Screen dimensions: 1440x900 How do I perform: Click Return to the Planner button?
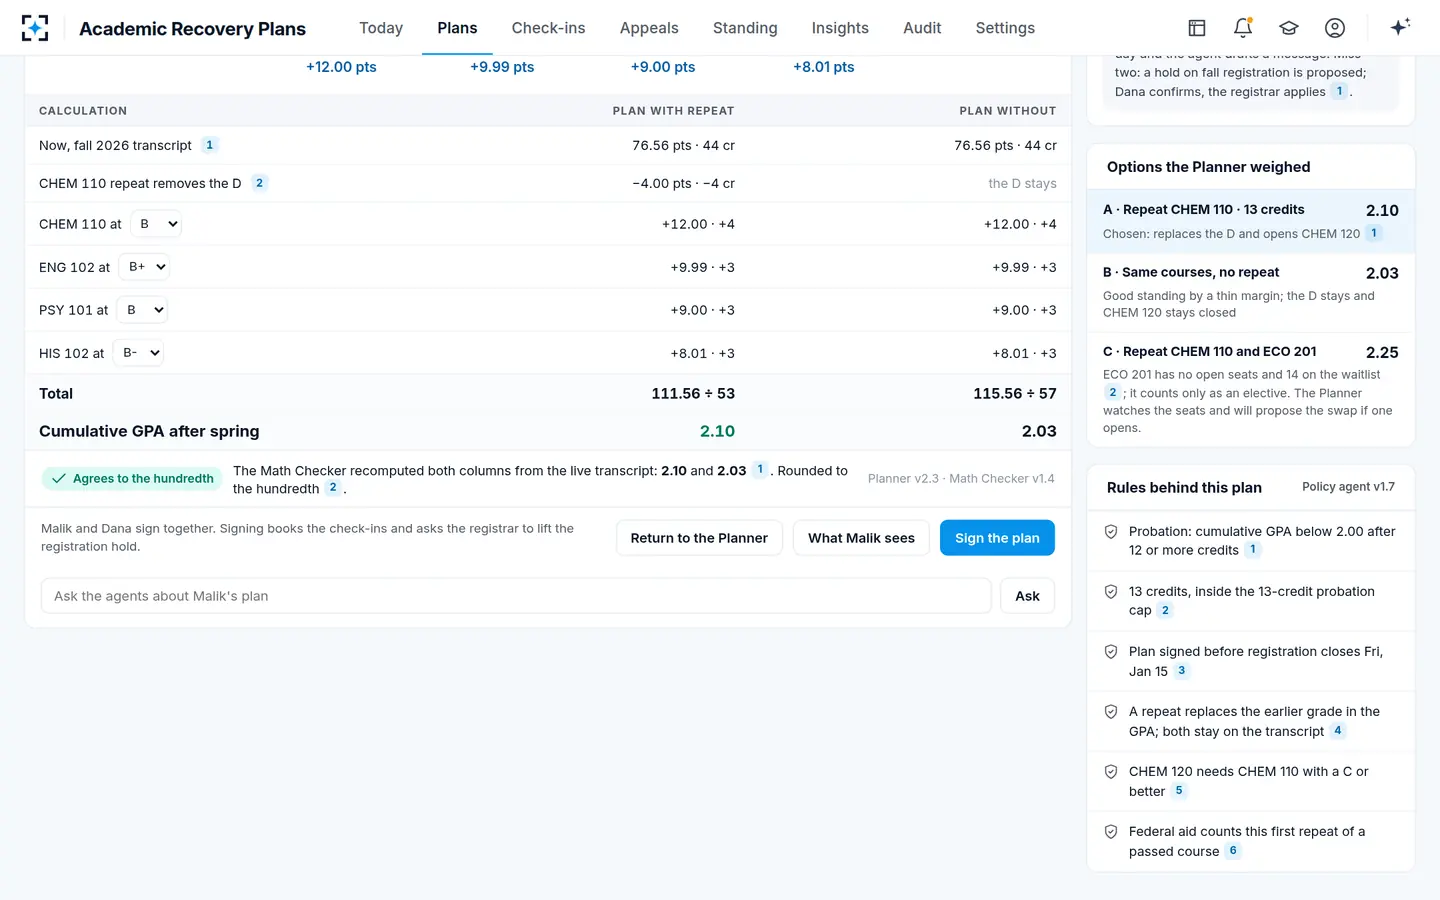click(699, 538)
